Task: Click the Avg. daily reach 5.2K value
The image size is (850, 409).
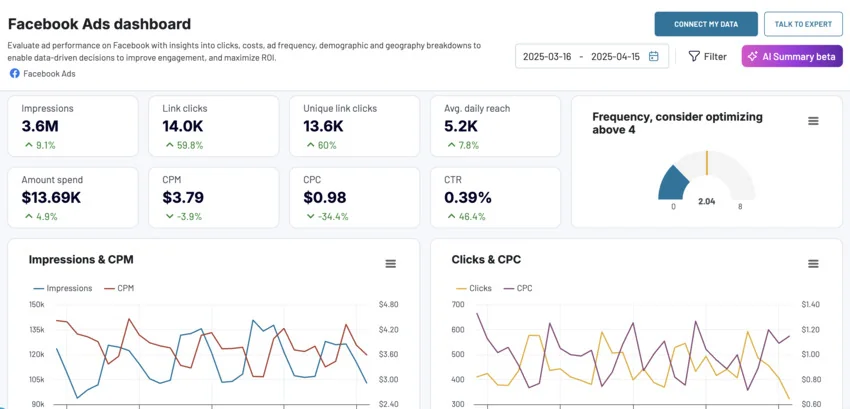Action: pyautogui.click(x=461, y=126)
